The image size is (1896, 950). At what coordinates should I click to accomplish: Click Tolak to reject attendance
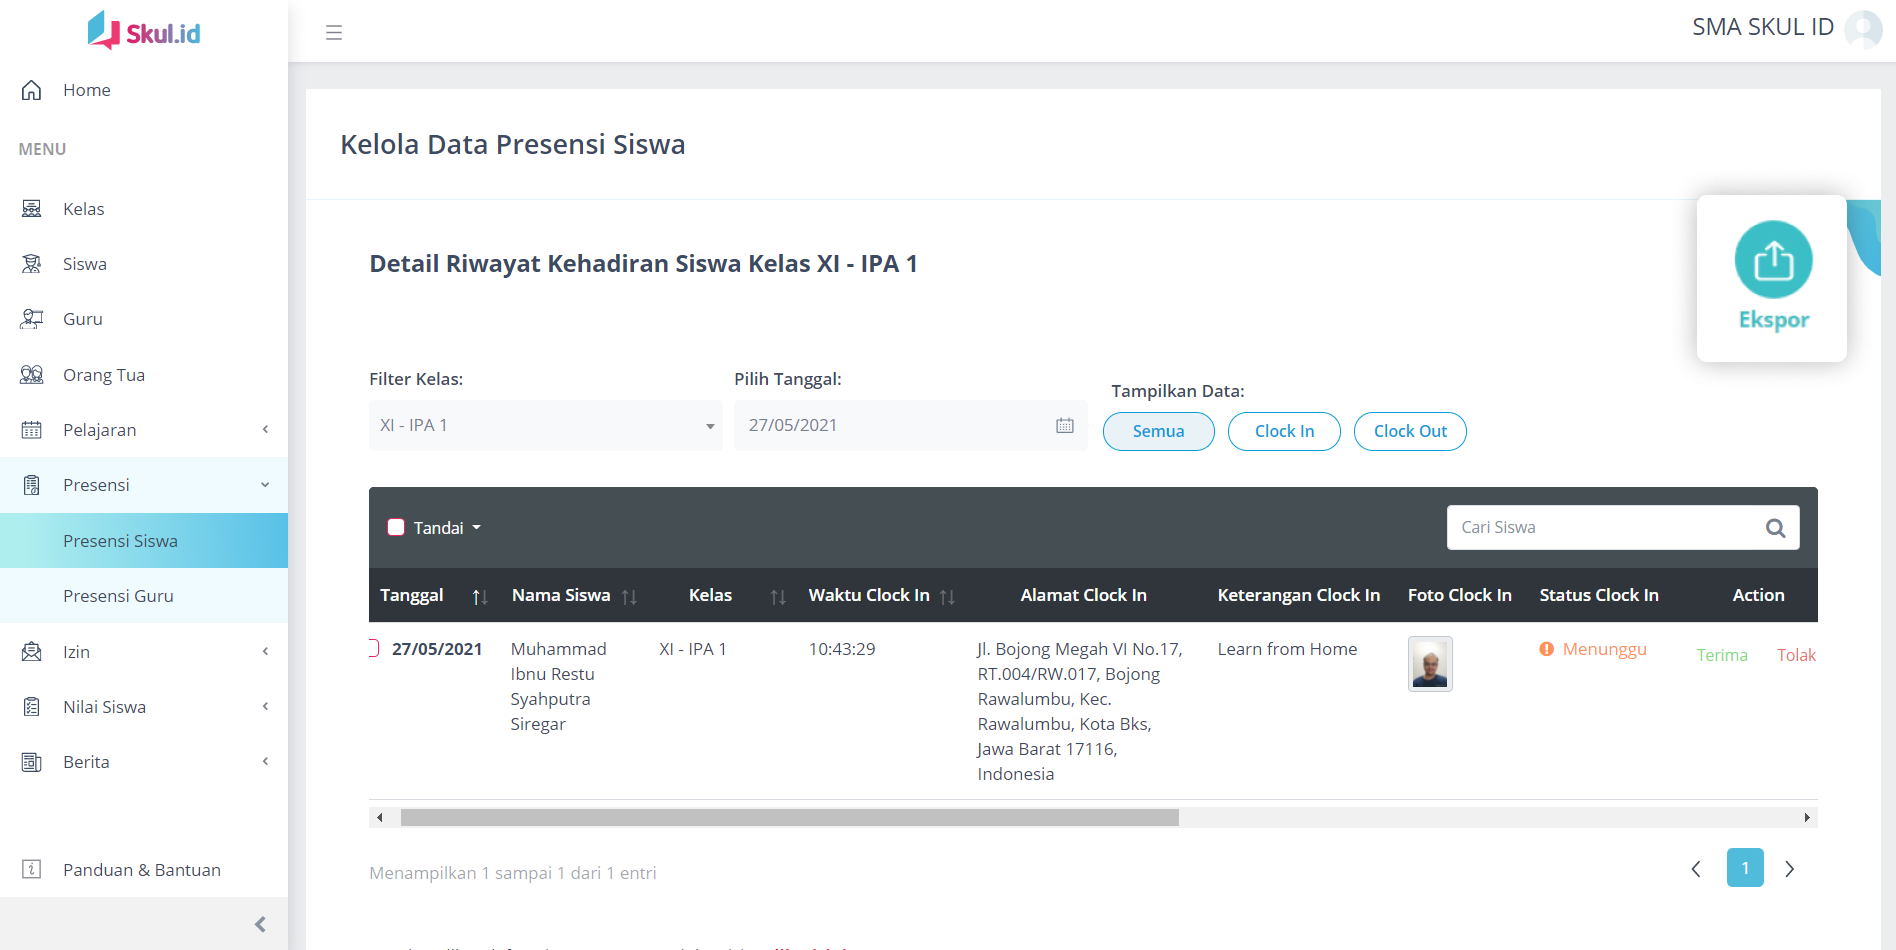click(x=1795, y=655)
